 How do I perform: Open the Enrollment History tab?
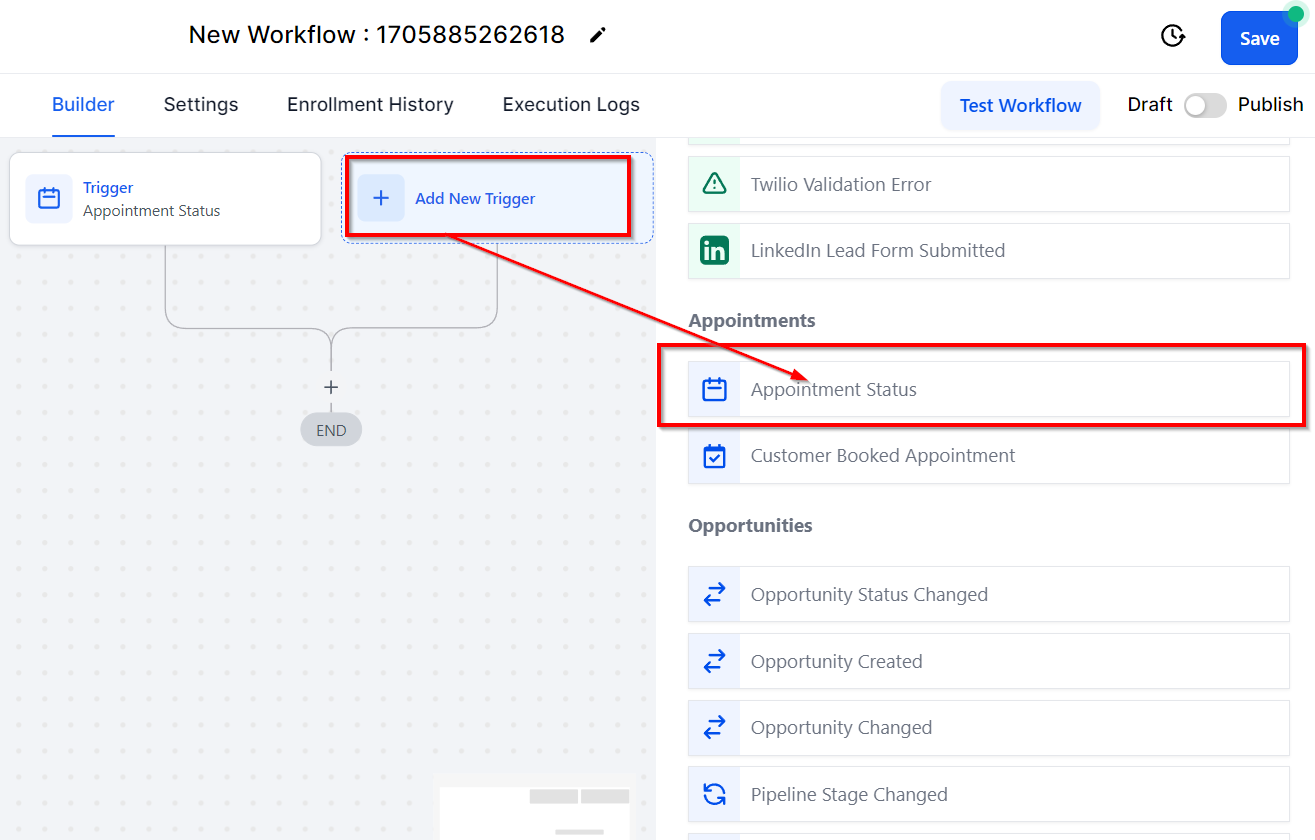click(370, 104)
